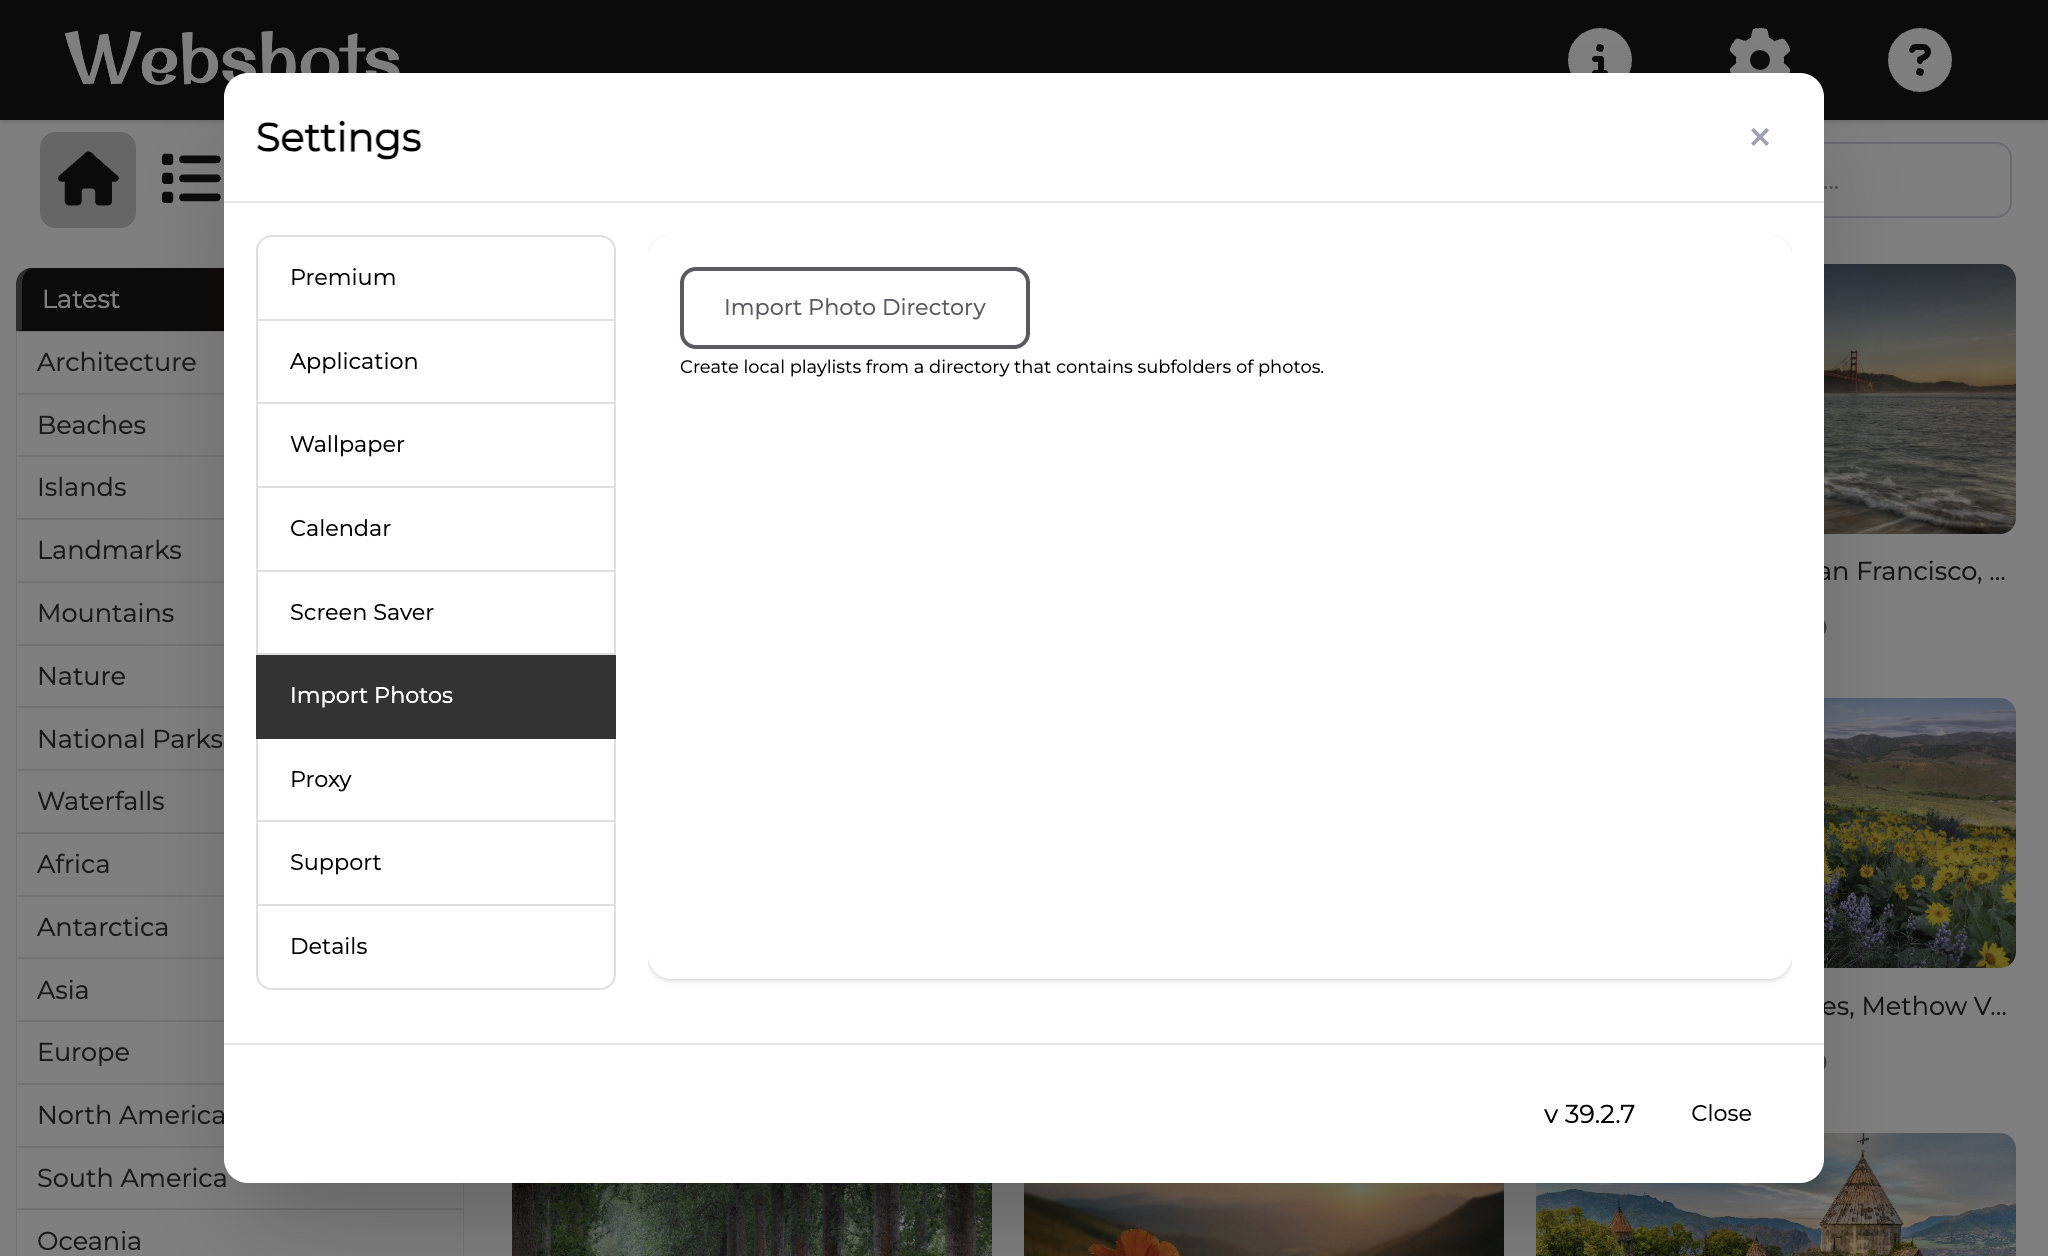Open stone chapel photo thumbnail

1776,1219
